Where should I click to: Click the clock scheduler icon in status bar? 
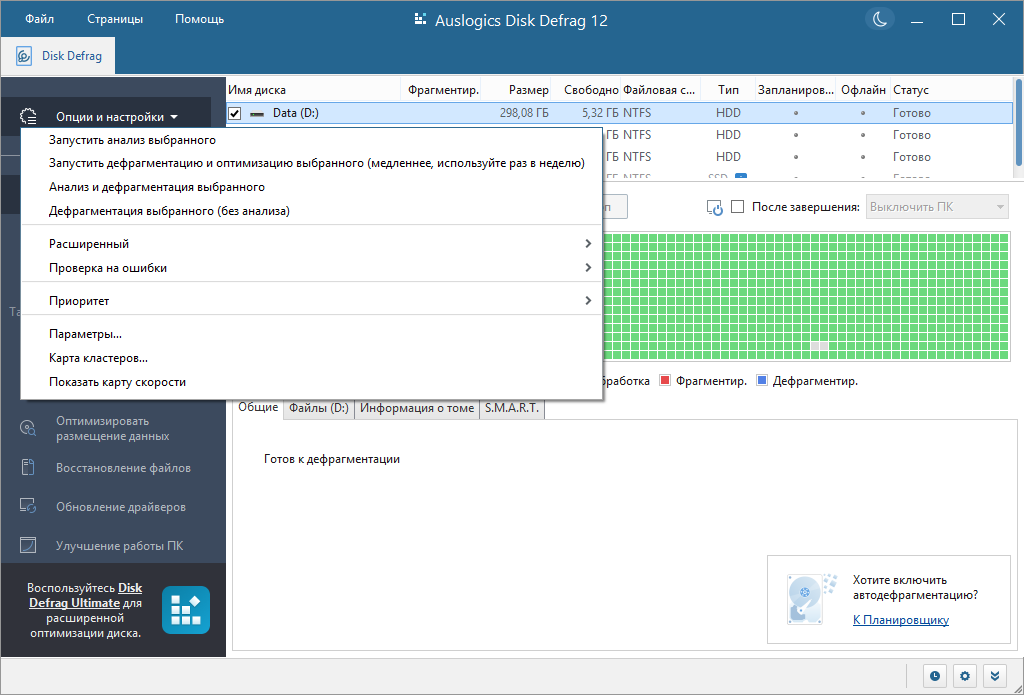(x=935, y=676)
